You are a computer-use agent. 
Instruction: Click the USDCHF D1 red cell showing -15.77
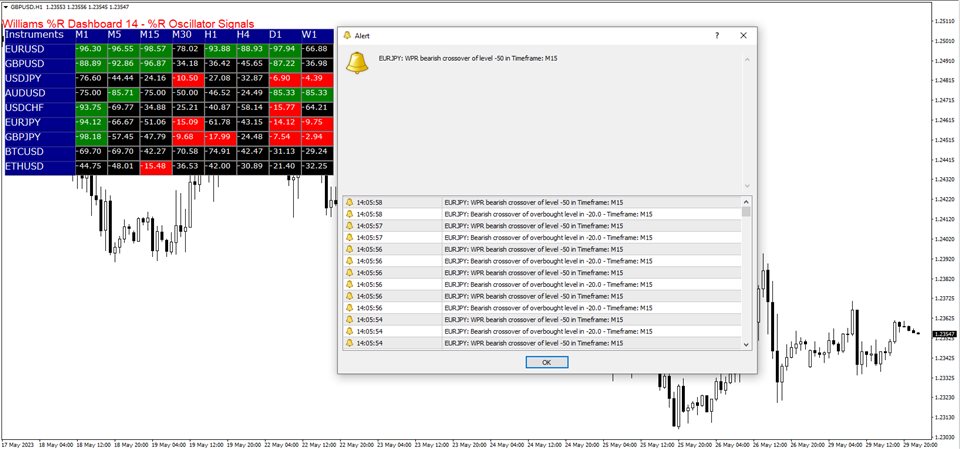click(x=285, y=108)
